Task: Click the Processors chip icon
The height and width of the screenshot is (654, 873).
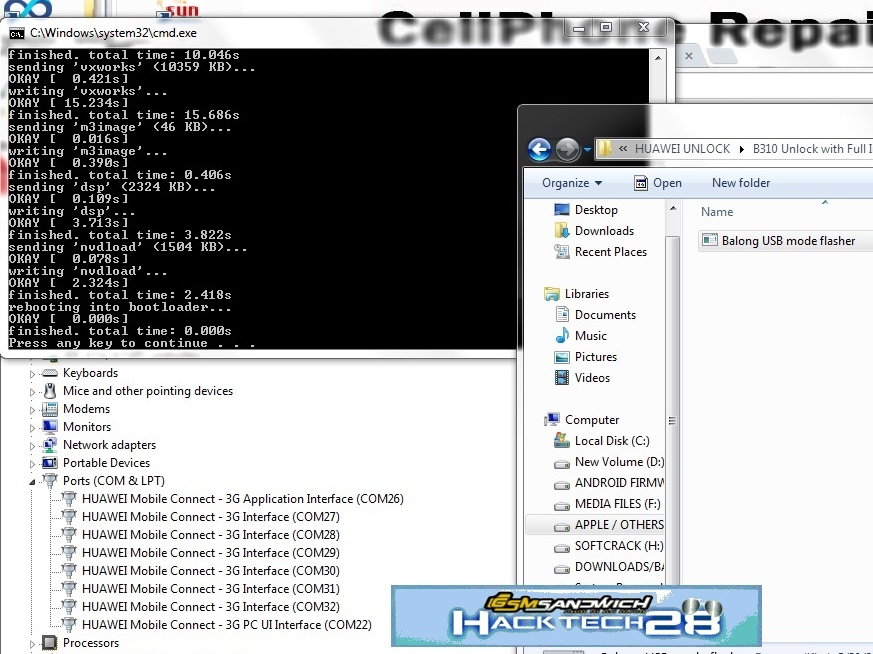Action: click(50, 642)
